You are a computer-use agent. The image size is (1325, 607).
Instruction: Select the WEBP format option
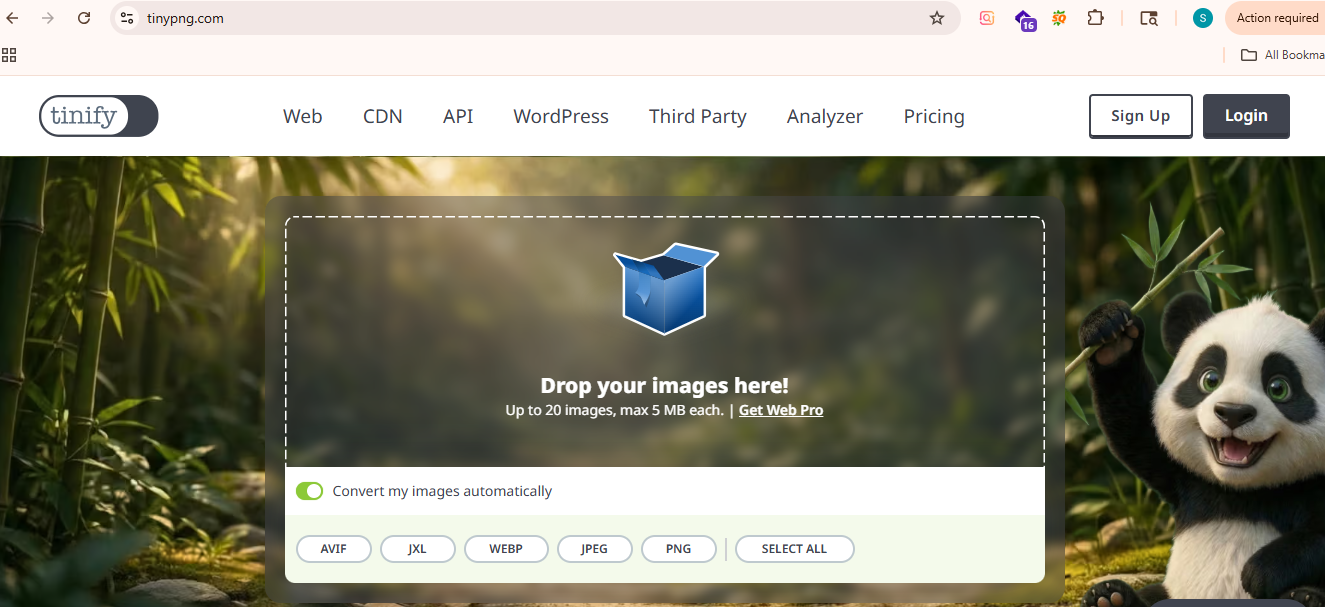click(506, 549)
